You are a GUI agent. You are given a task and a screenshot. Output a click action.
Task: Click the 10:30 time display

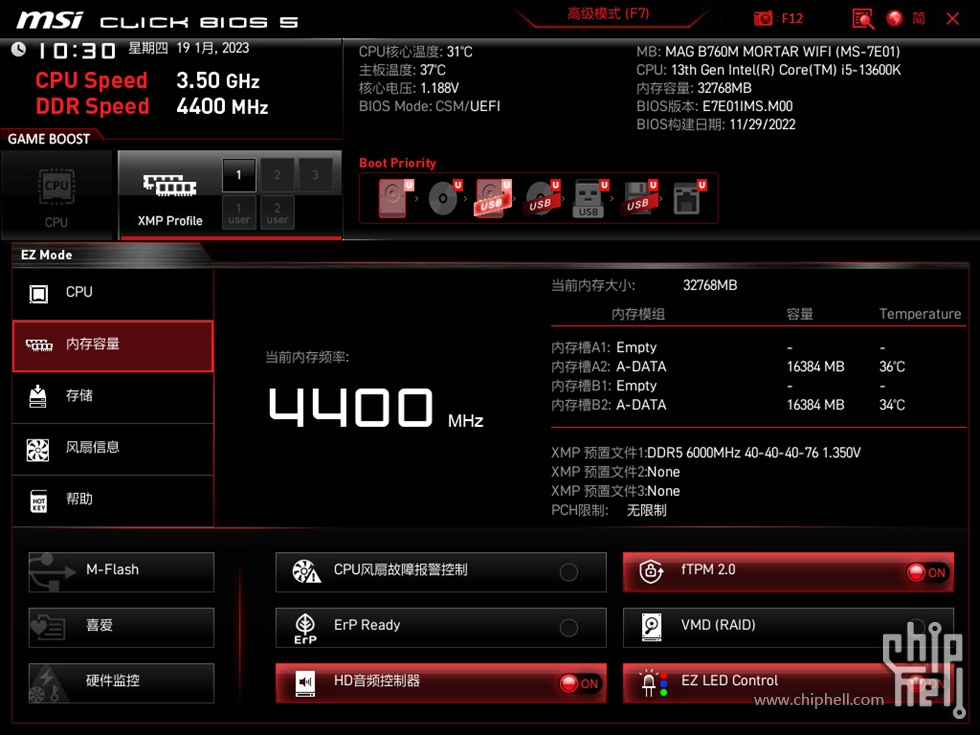77,51
